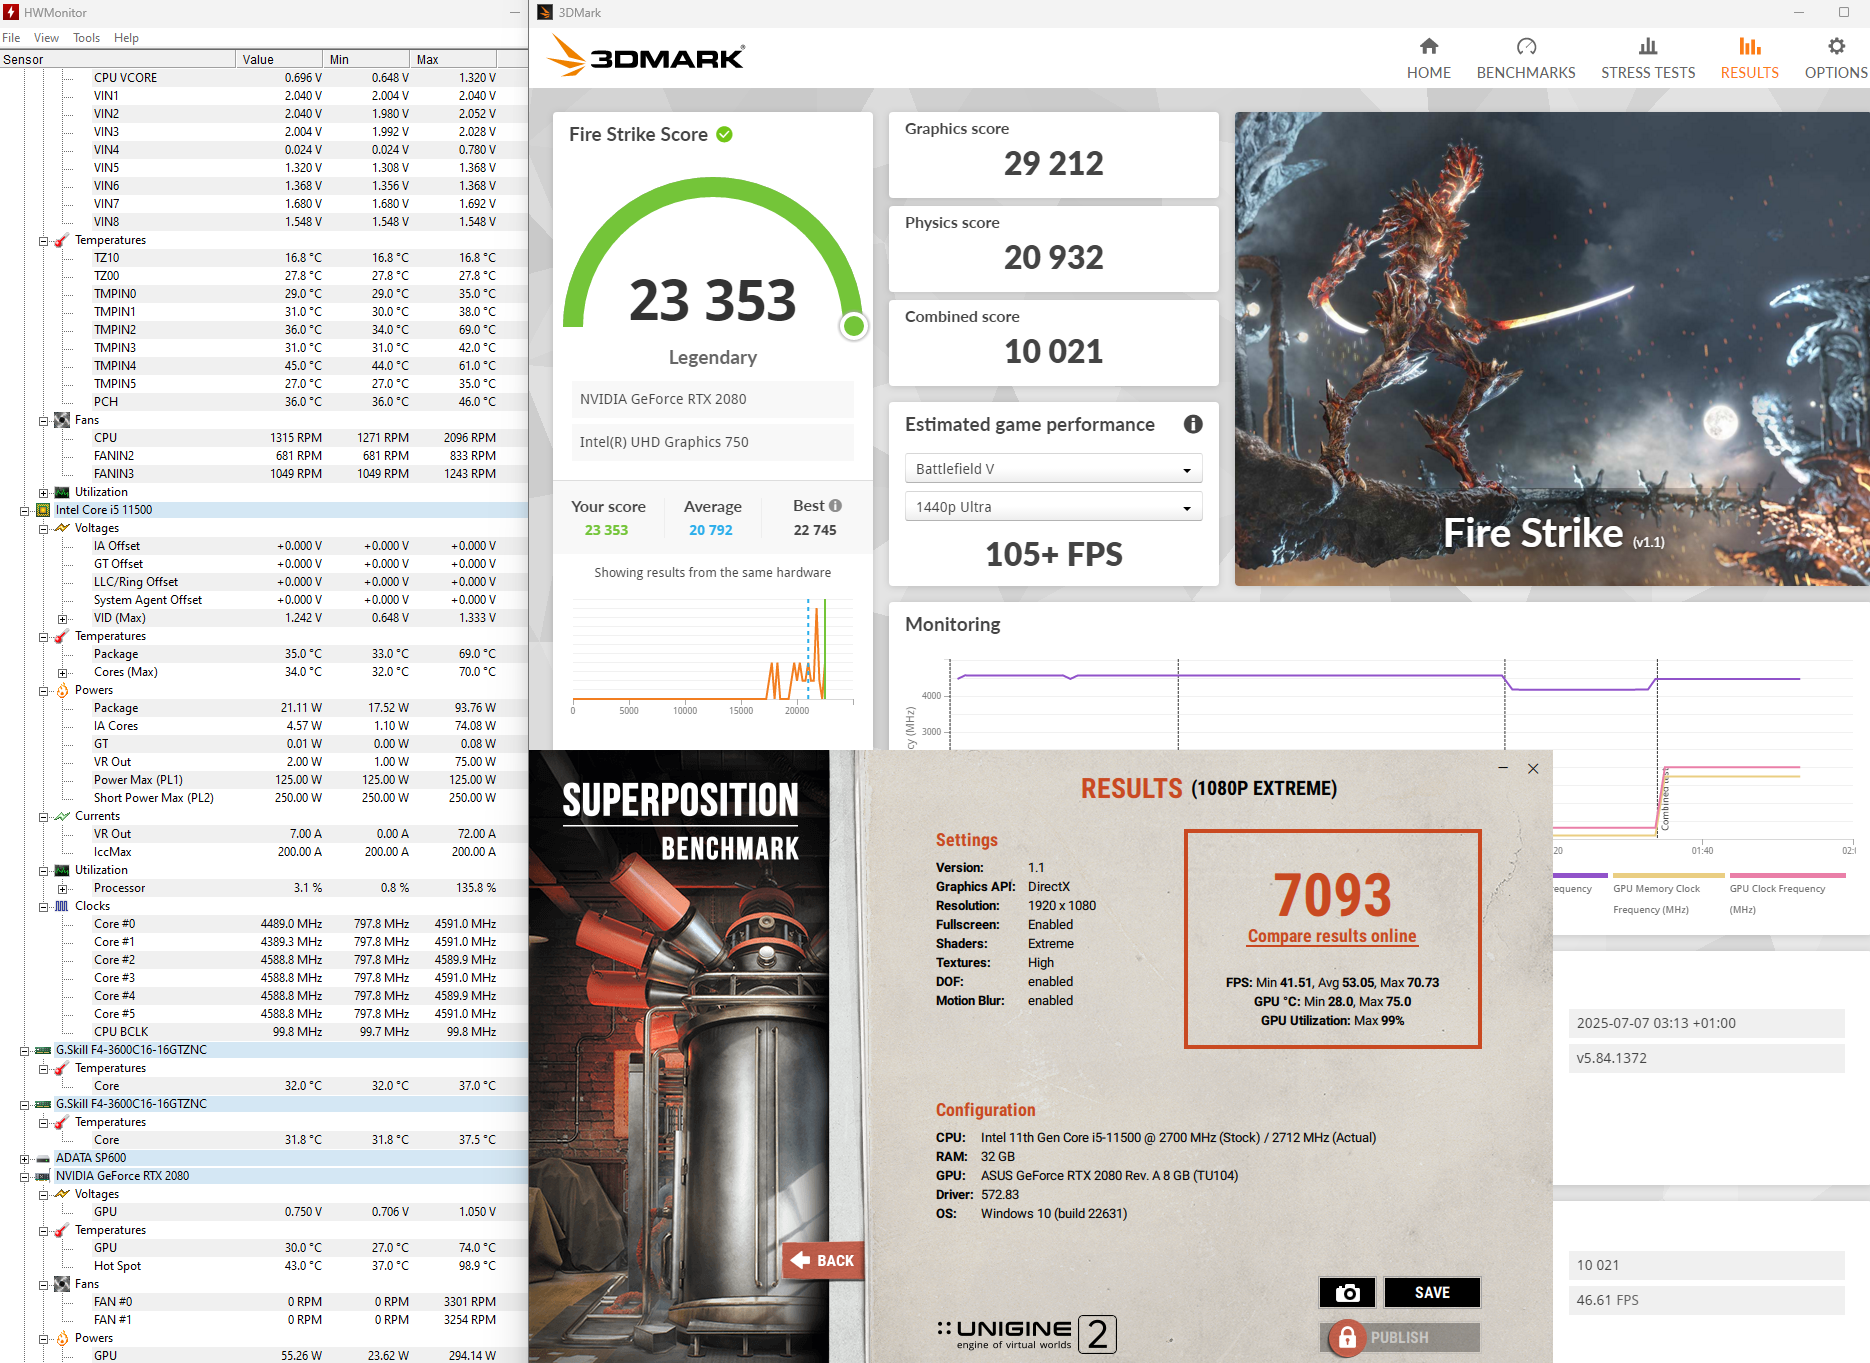
Task: Select the NVIDIA GeForce RTX 2080 field
Action: (x=713, y=399)
